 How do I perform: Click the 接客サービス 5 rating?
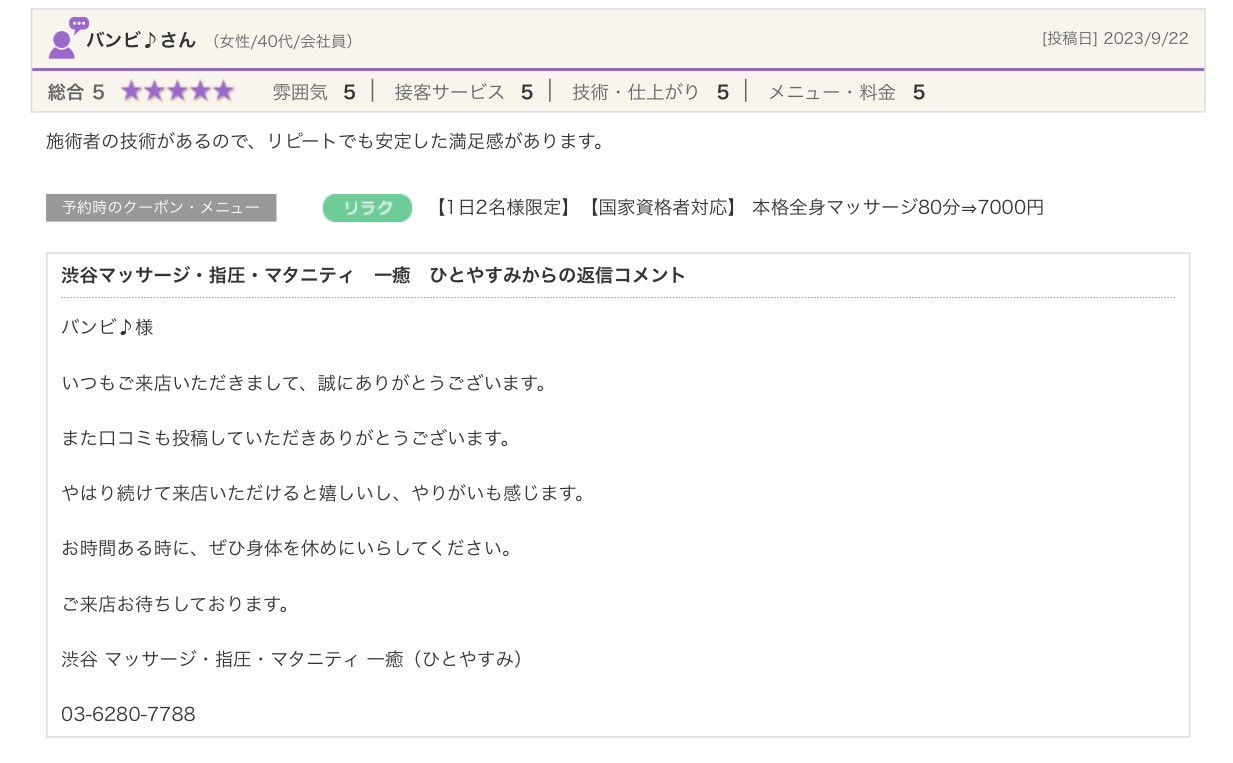pos(464,92)
